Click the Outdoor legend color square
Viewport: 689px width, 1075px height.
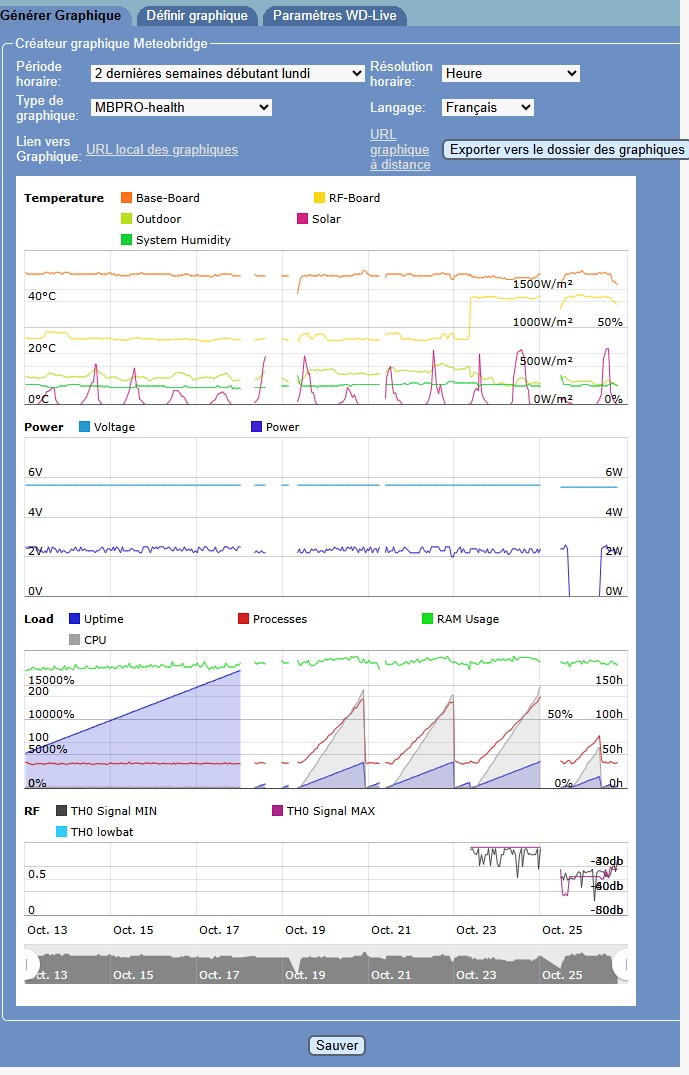click(127, 219)
